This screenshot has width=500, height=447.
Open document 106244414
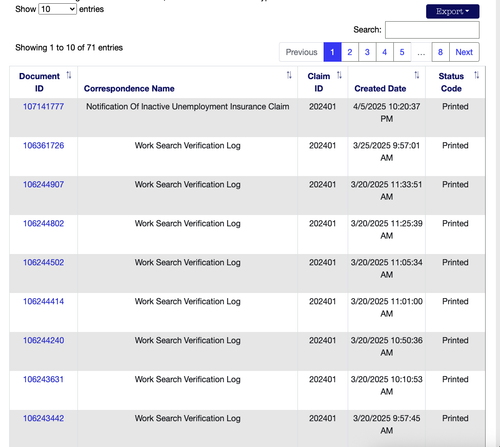[43, 302]
